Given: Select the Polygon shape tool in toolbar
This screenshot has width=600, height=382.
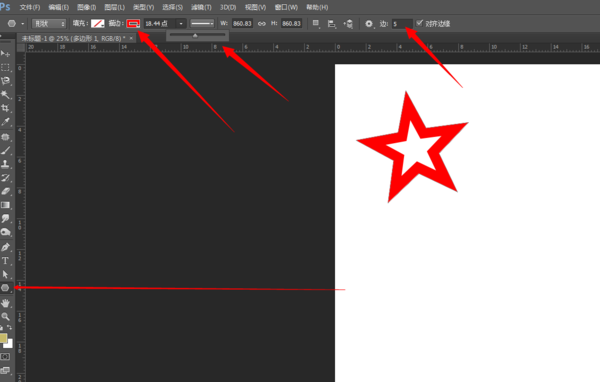Looking at the screenshot, I should [x=5, y=288].
